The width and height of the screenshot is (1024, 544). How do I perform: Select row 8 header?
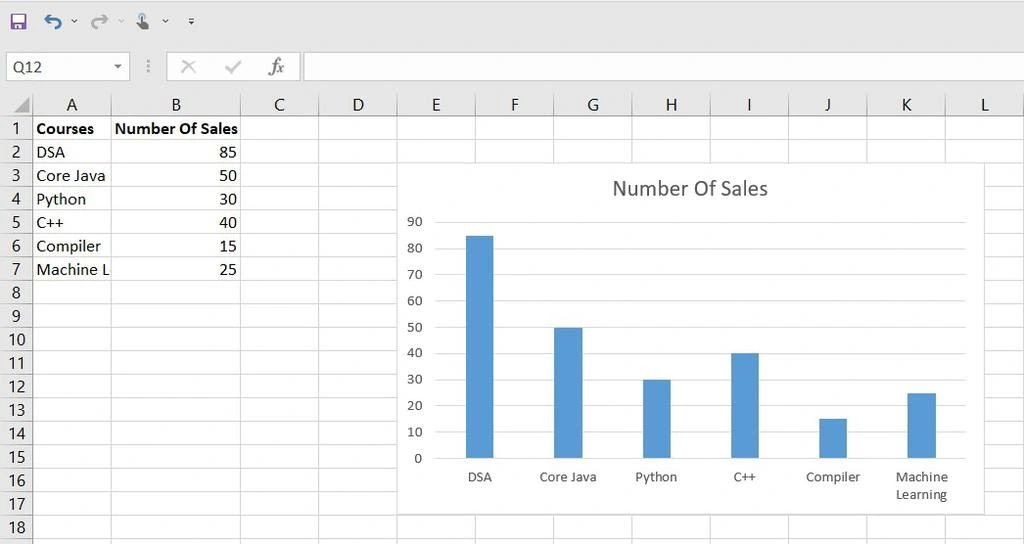pyautogui.click(x=16, y=293)
